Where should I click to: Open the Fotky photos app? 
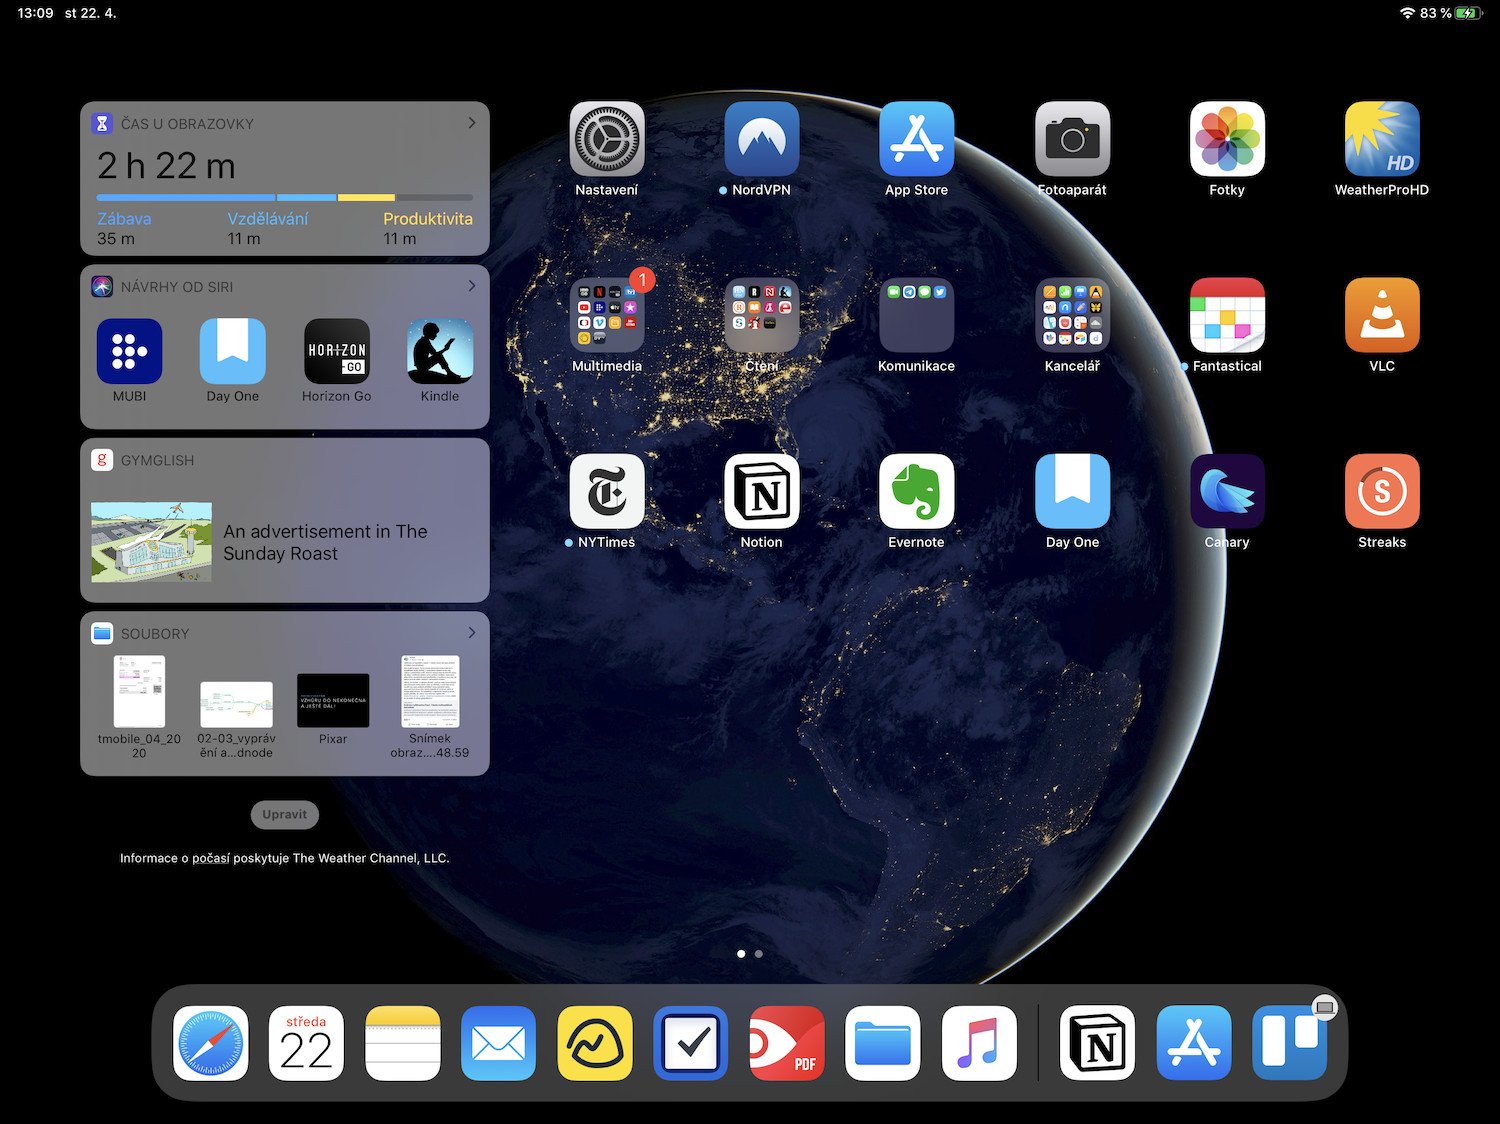[x=1227, y=139]
